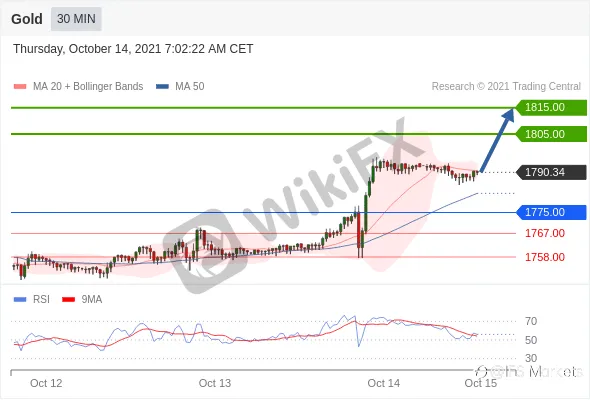Click the 30 MIN timeframe button
The width and height of the screenshot is (590, 400).
tap(76, 19)
